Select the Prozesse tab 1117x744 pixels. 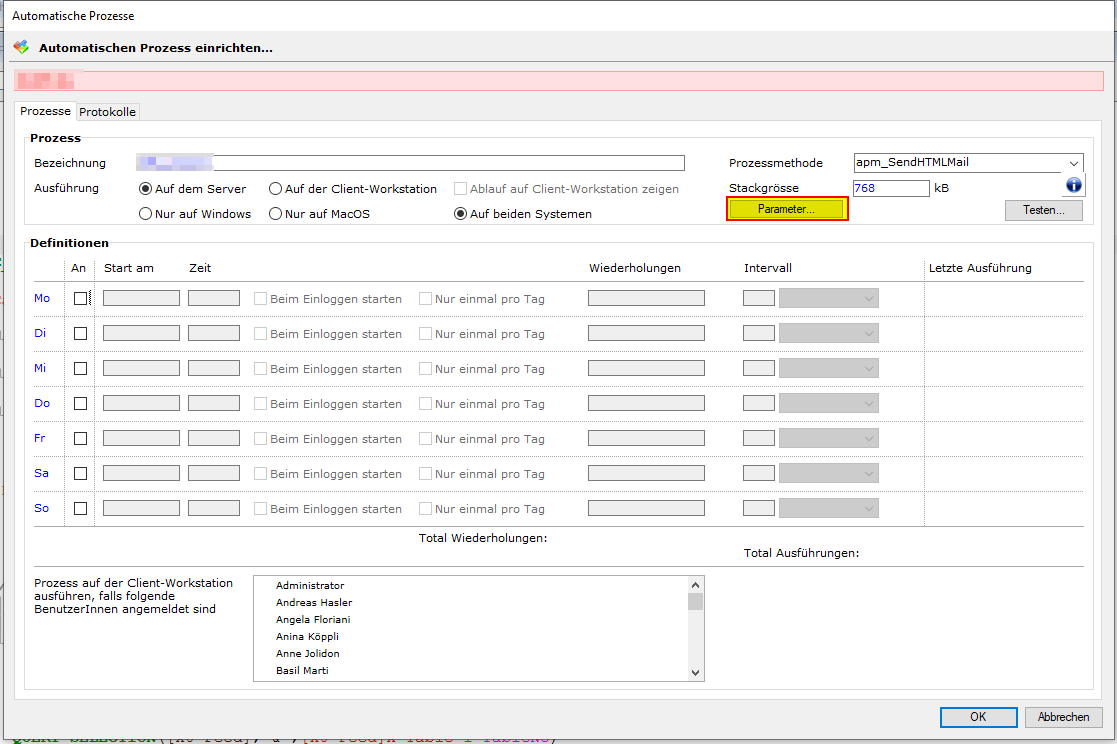[x=46, y=111]
